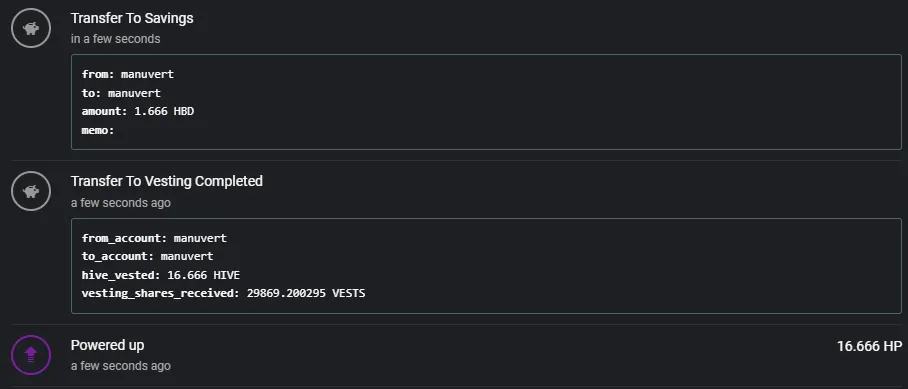Image resolution: width=908 pixels, height=389 pixels.
Task: Select the from_account manuvert line
Action: coord(154,238)
